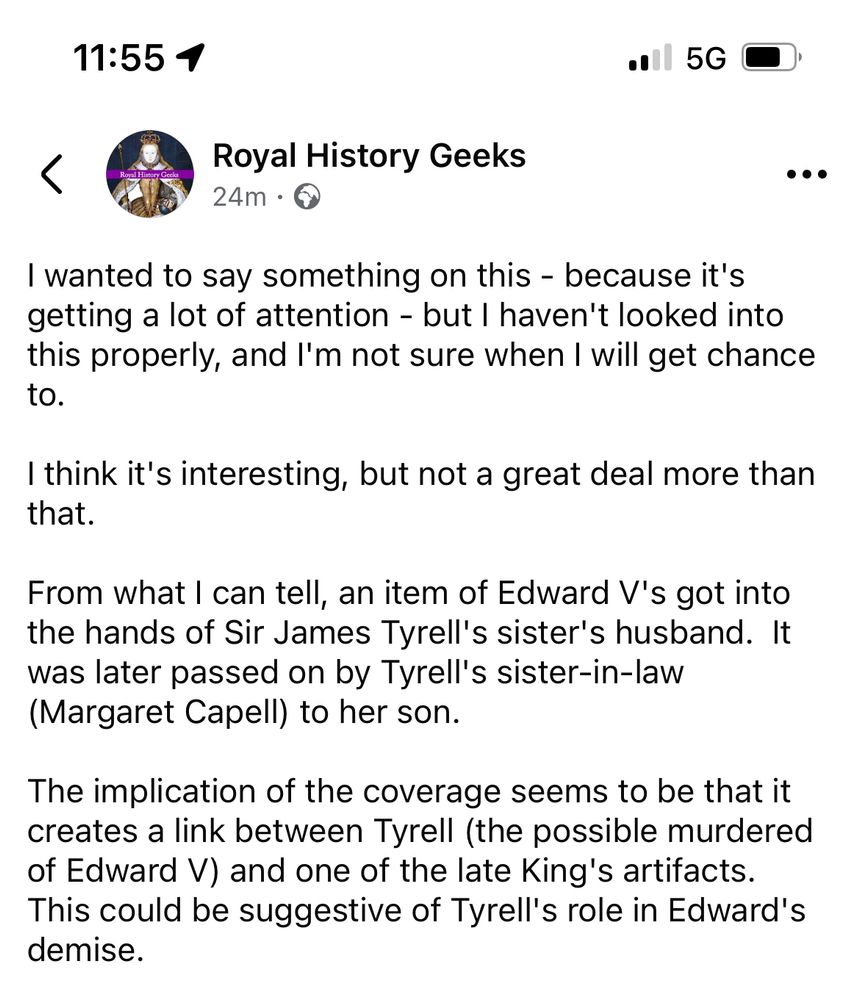The width and height of the screenshot is (860, 1000).
Task: Select the 'I think it's interesting' paragraph
Action: [x=421, y=493]
